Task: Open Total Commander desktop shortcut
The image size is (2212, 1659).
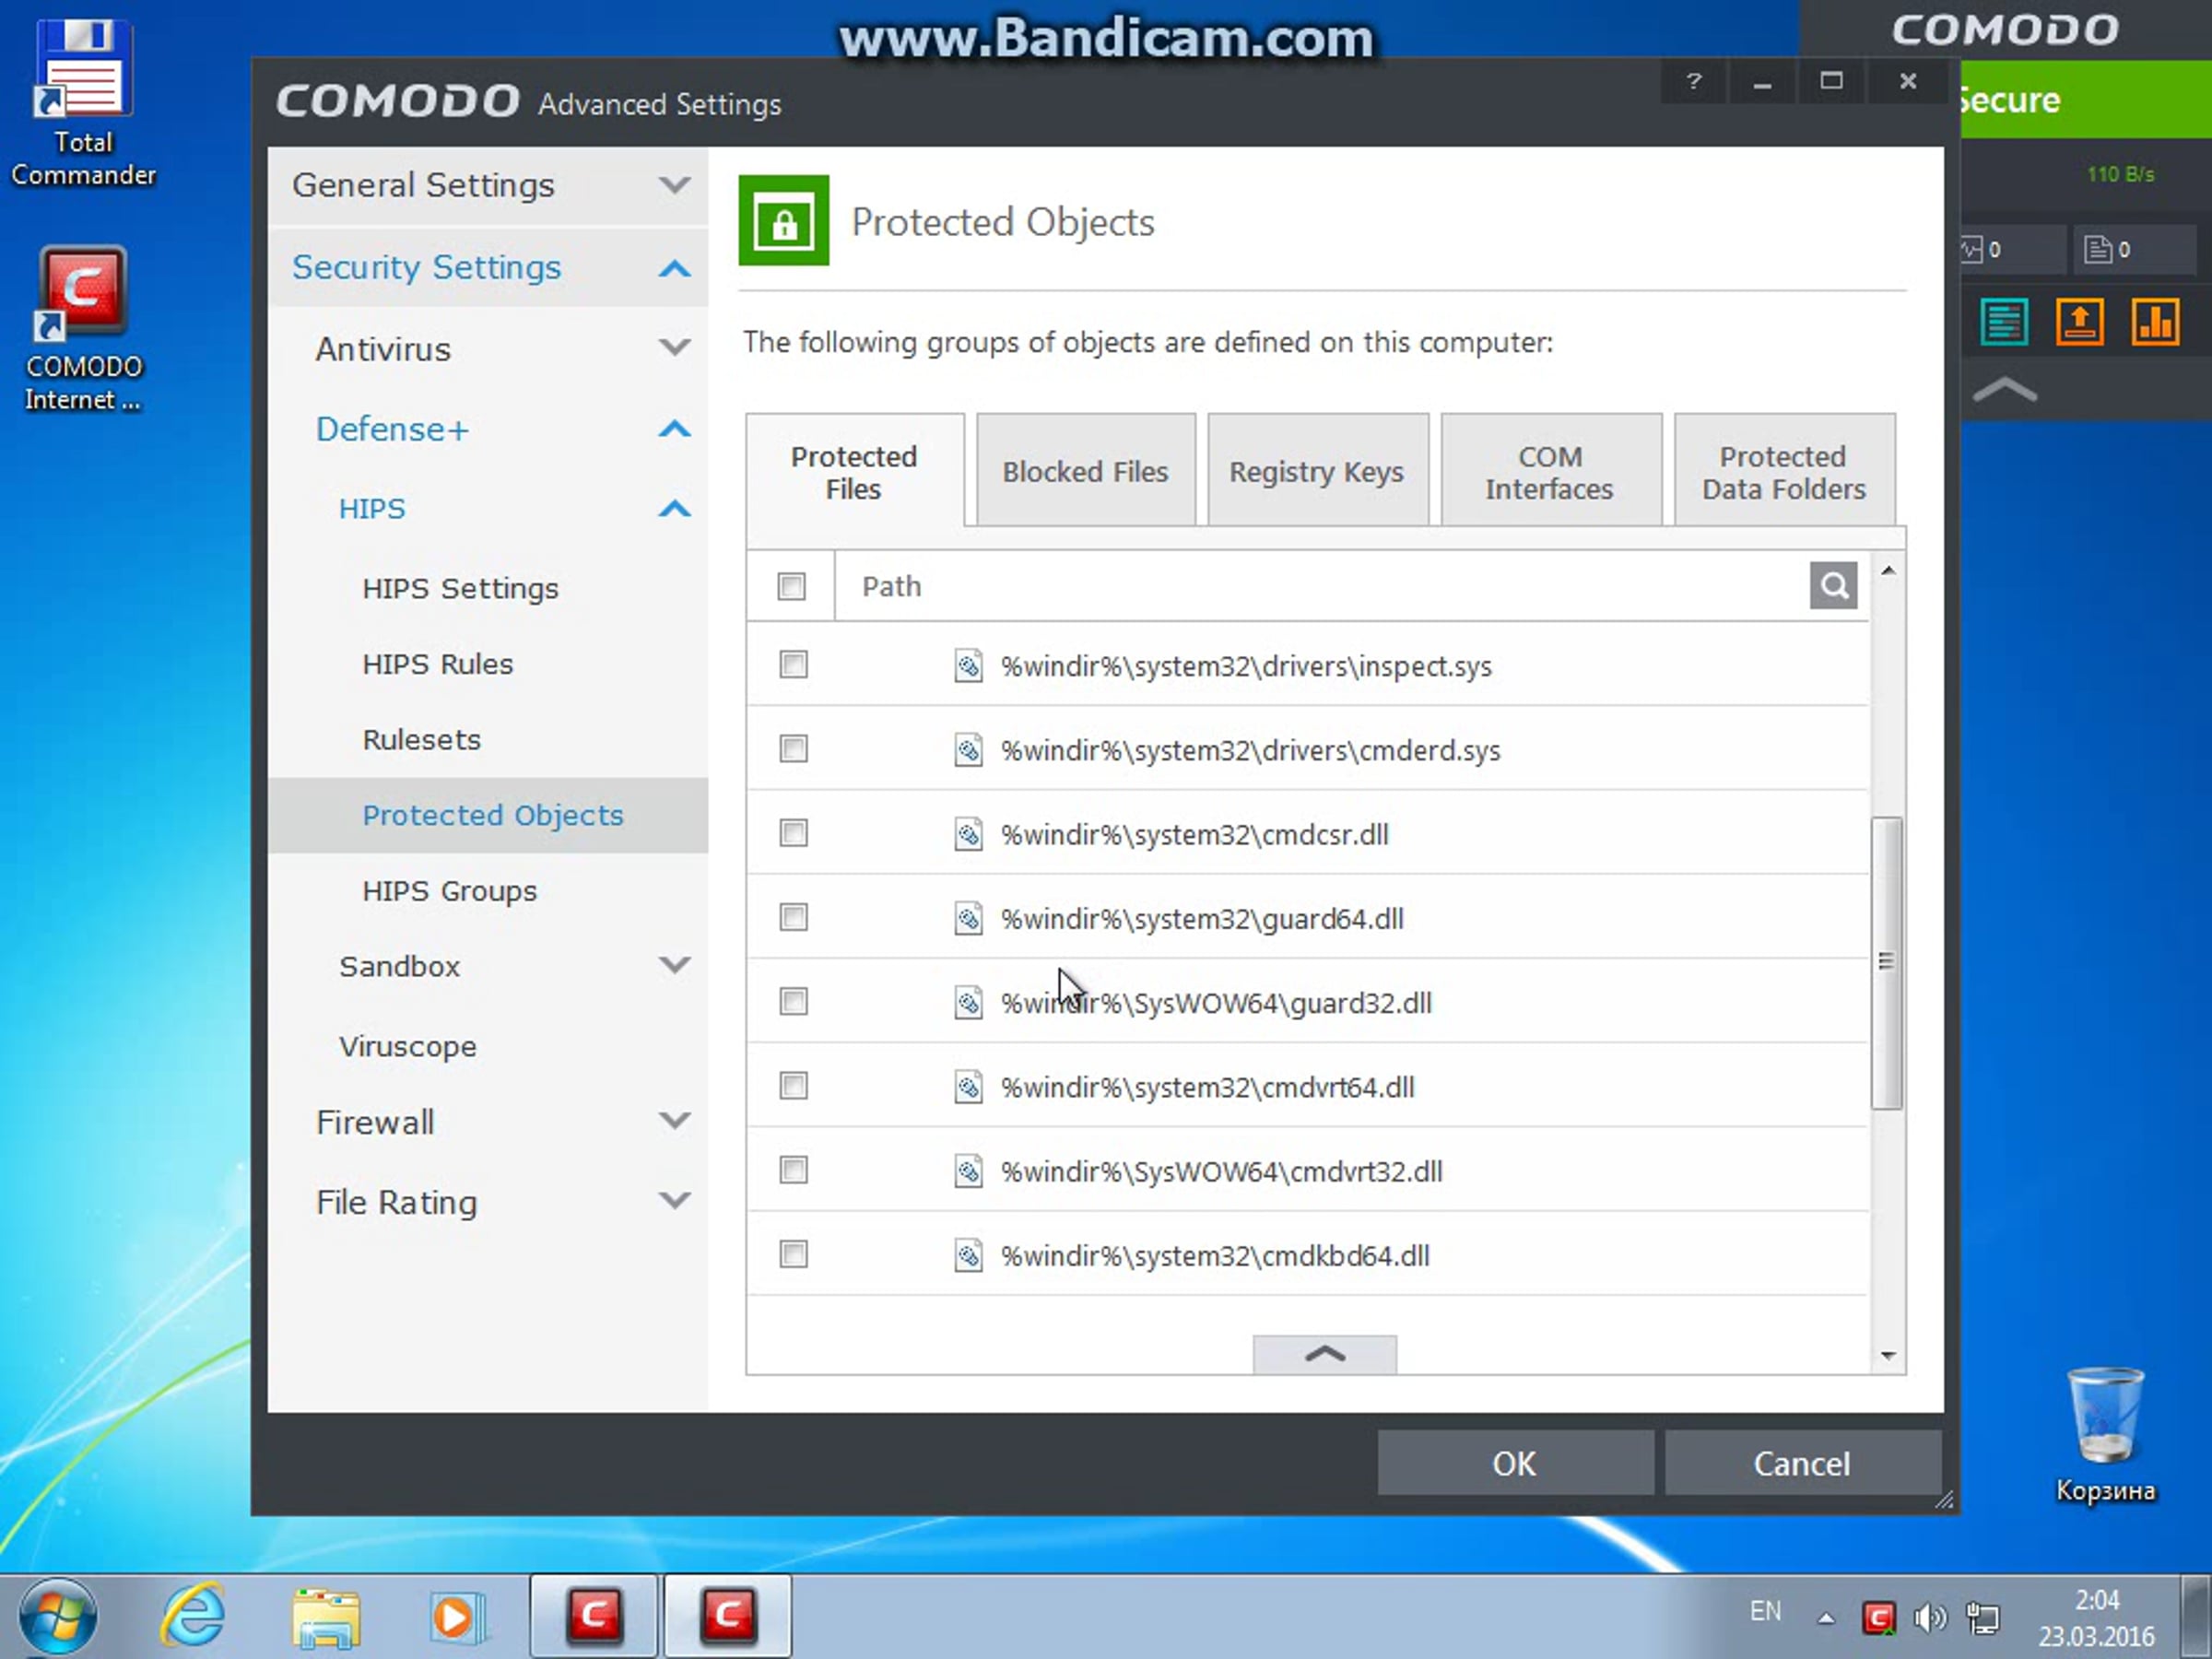Action: (83, 103)
